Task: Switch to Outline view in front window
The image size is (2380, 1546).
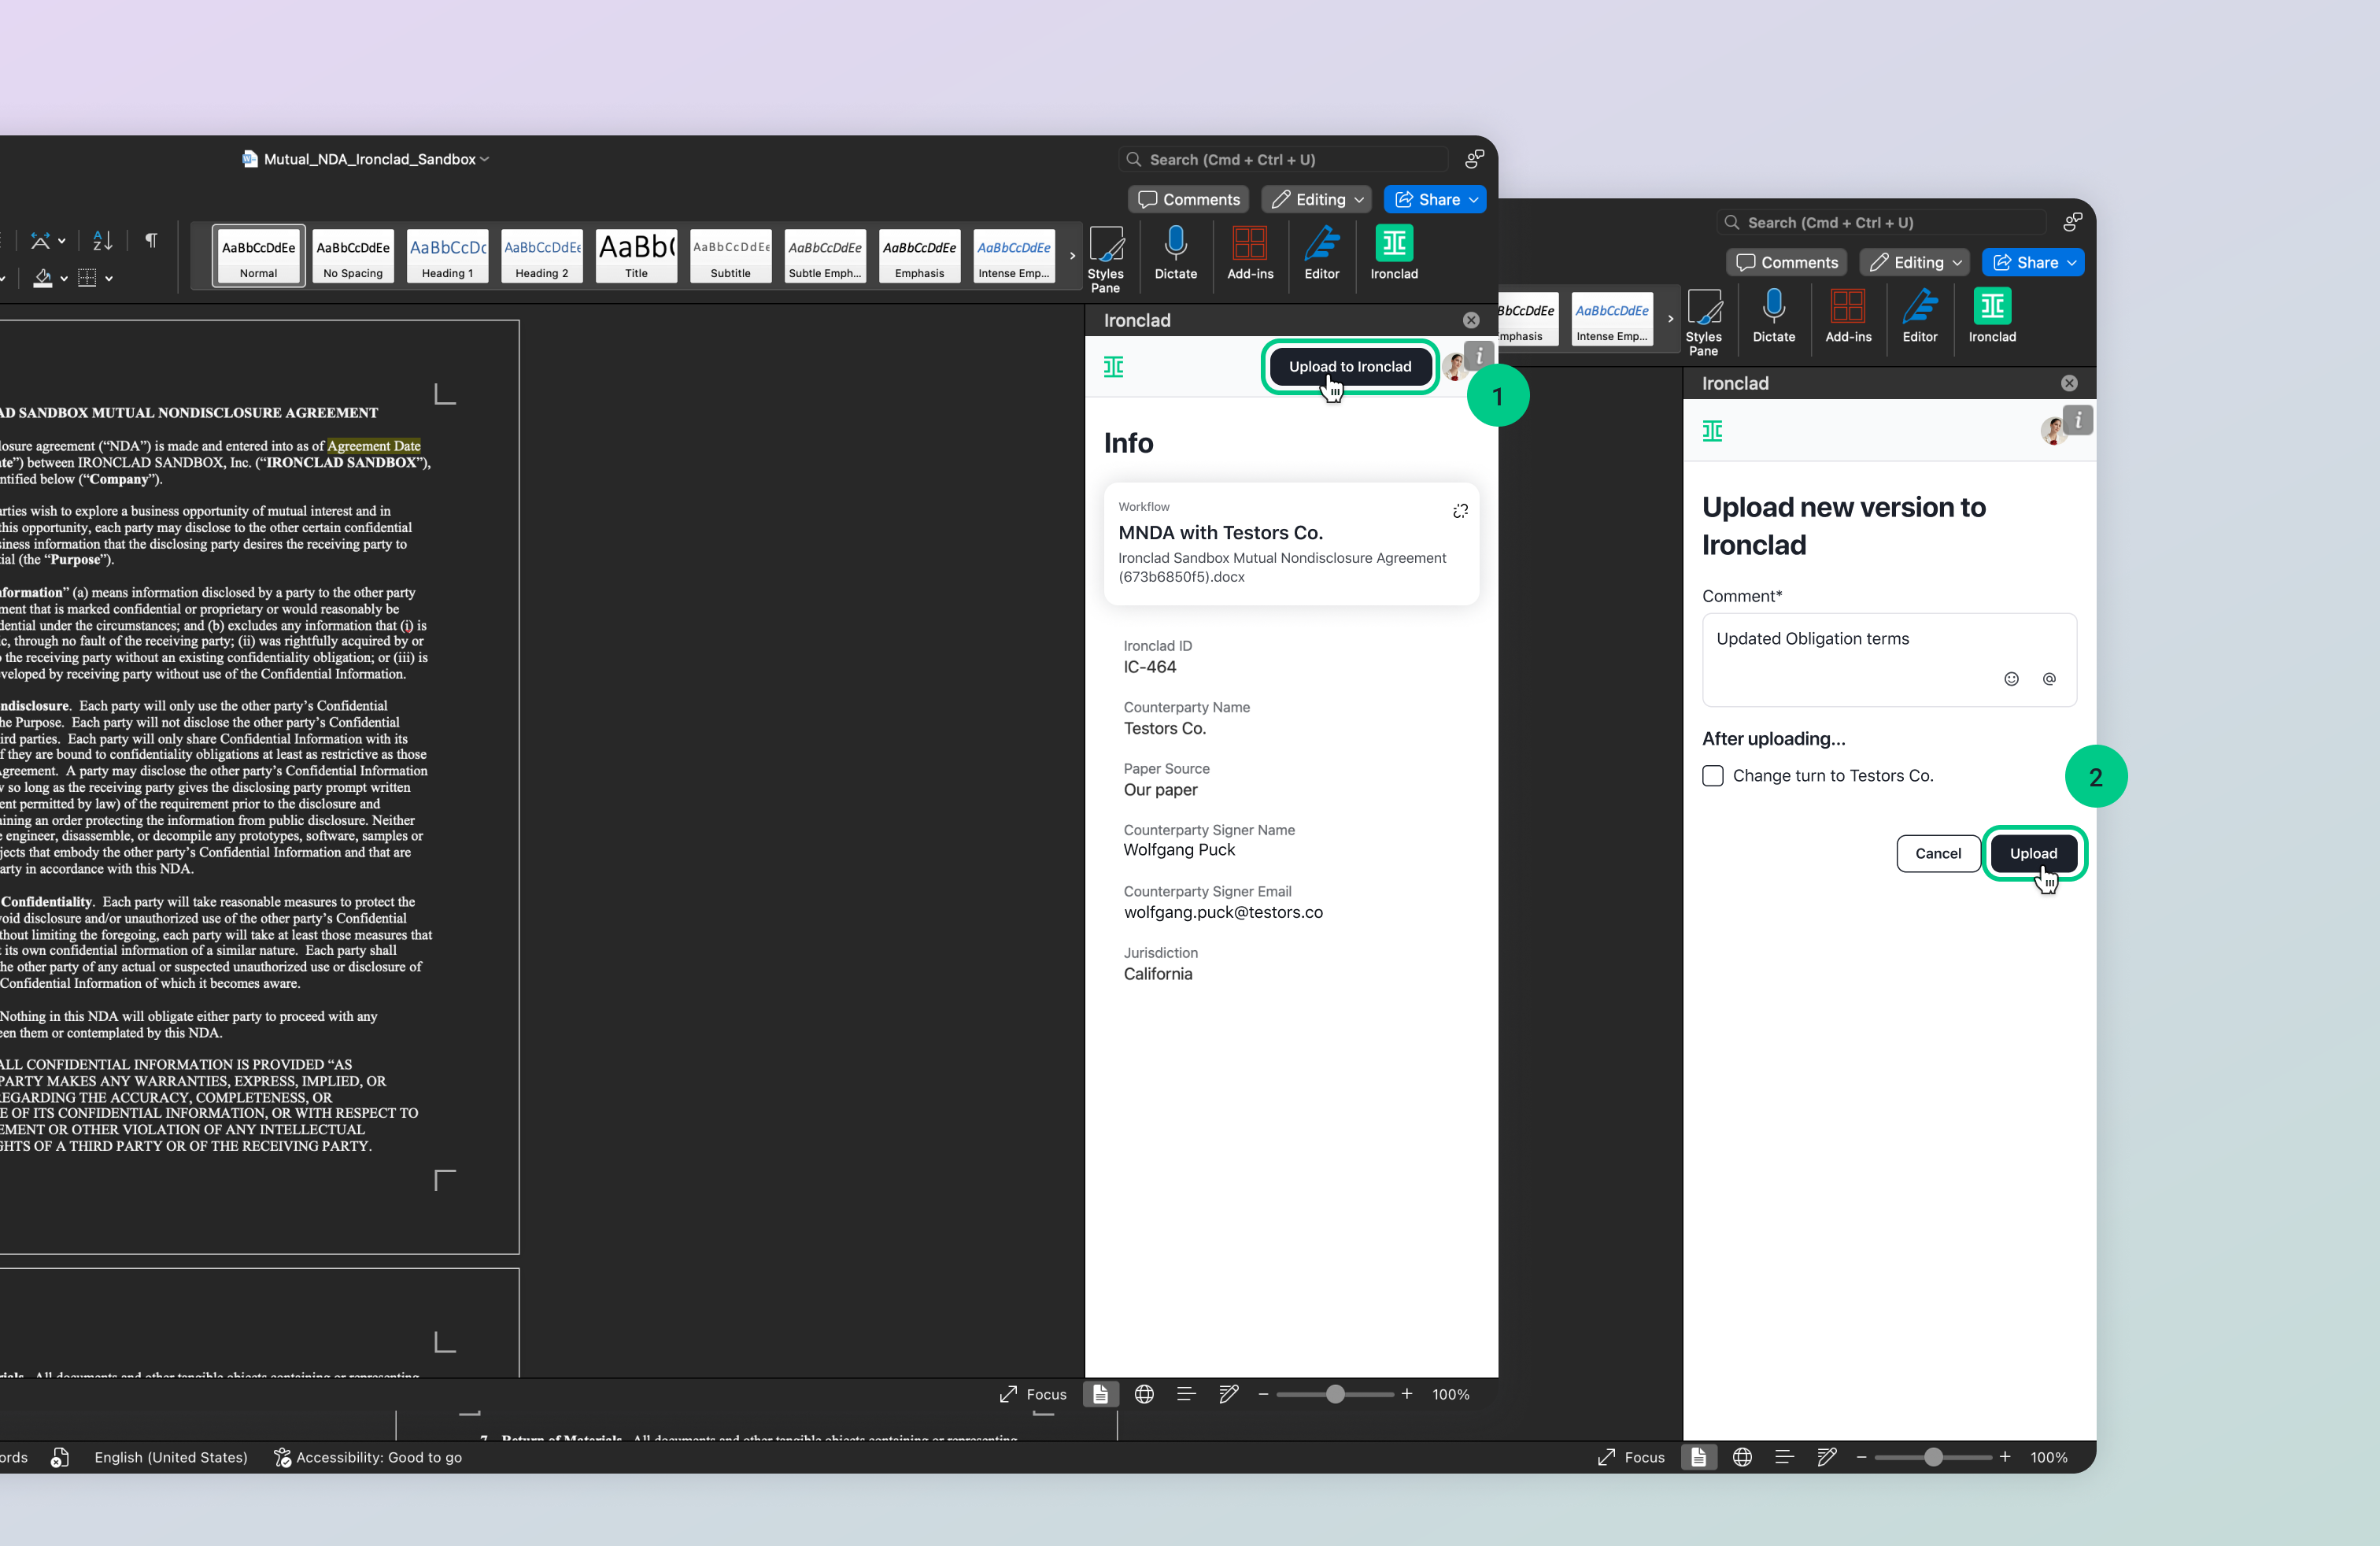Action: click(1186, 1394)
